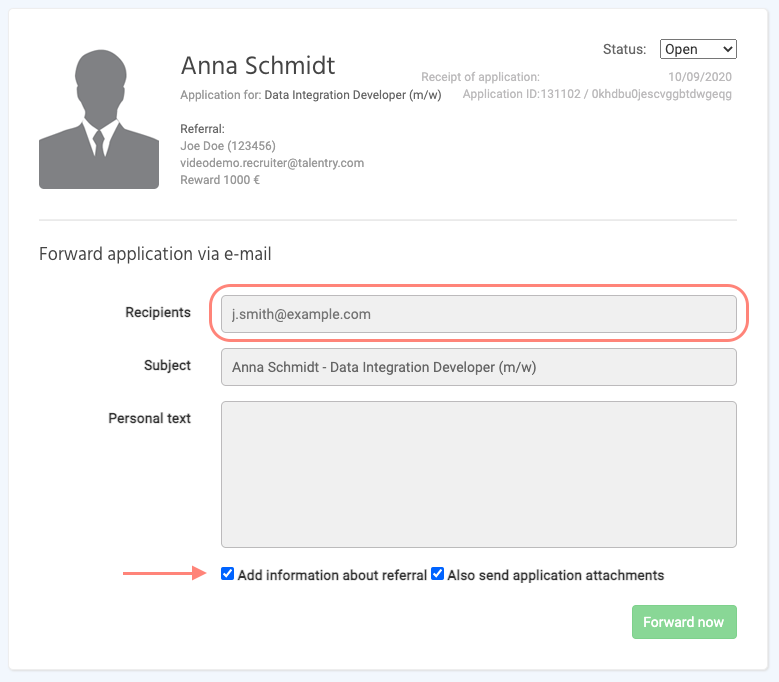This screenshot has width=779, height=682.
Task: Click inside the Personal text area
Action: [478, 474]
